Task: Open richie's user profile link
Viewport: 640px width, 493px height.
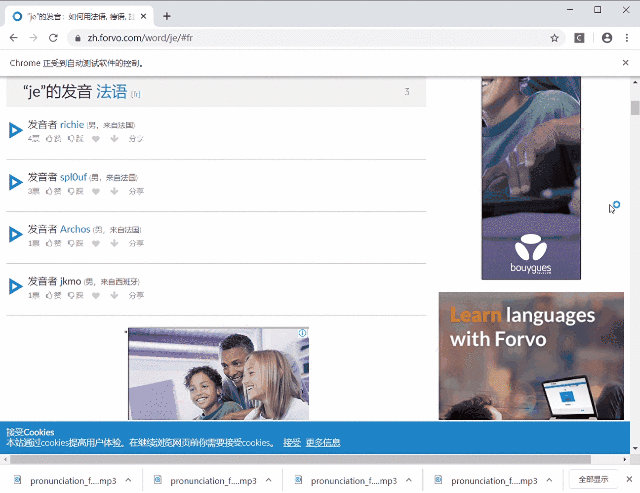Action: 72,124
